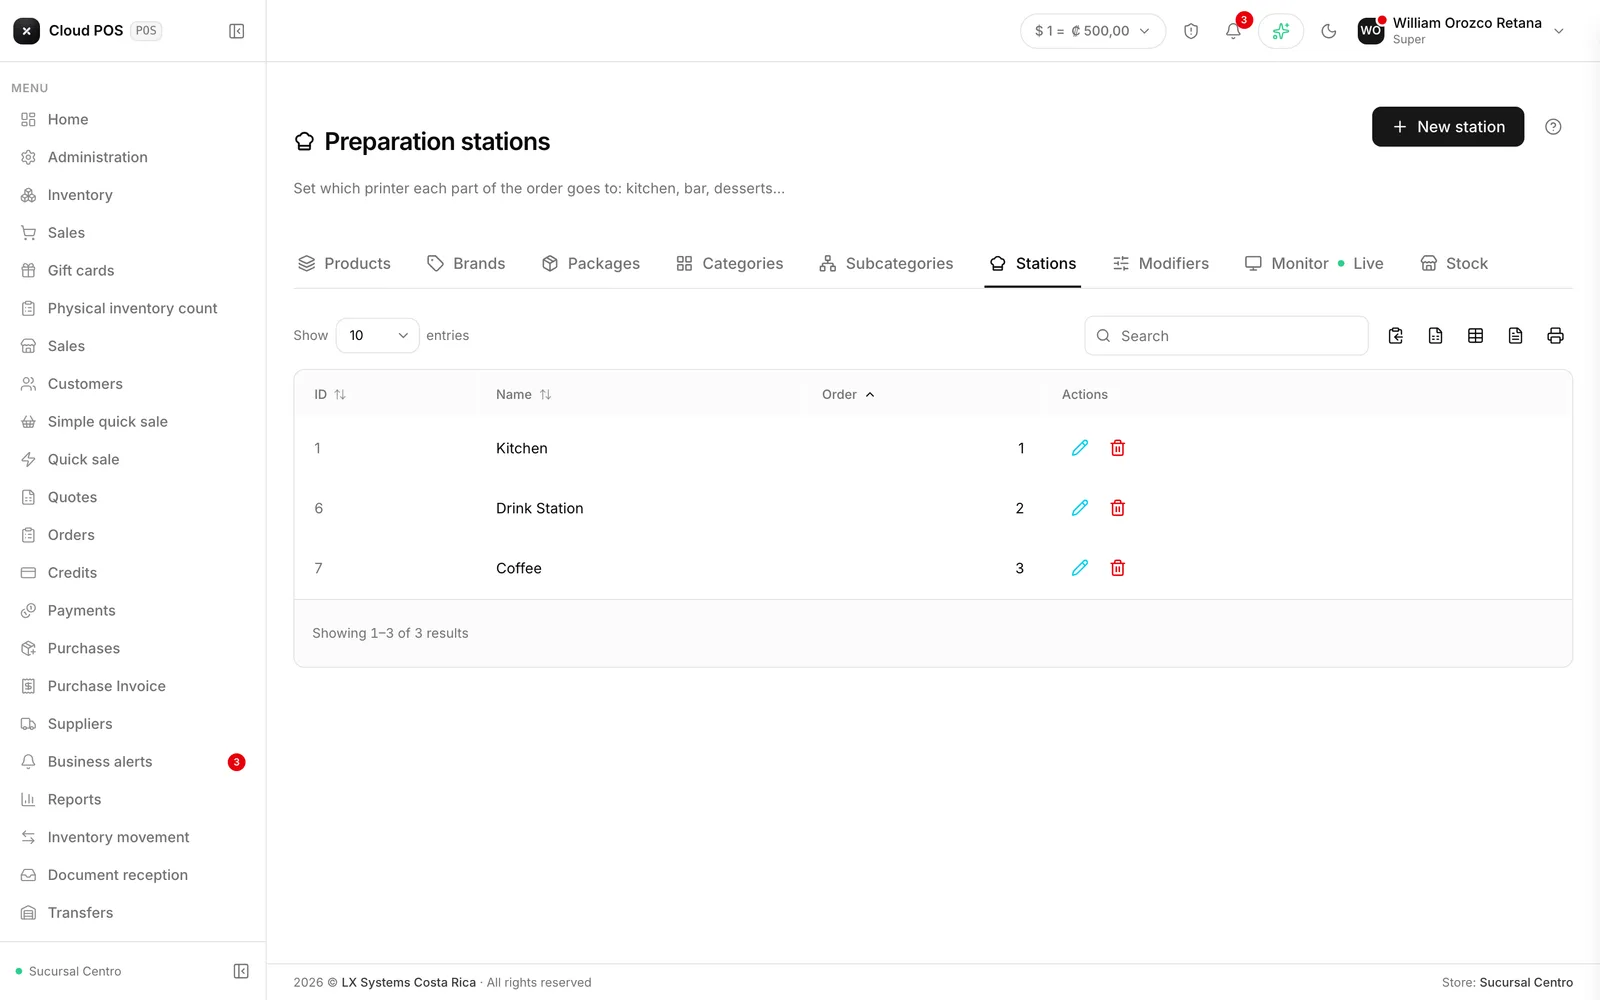
Task: Edit the Coffee station
Action: pyautogui.click(x=1080, y=568)
